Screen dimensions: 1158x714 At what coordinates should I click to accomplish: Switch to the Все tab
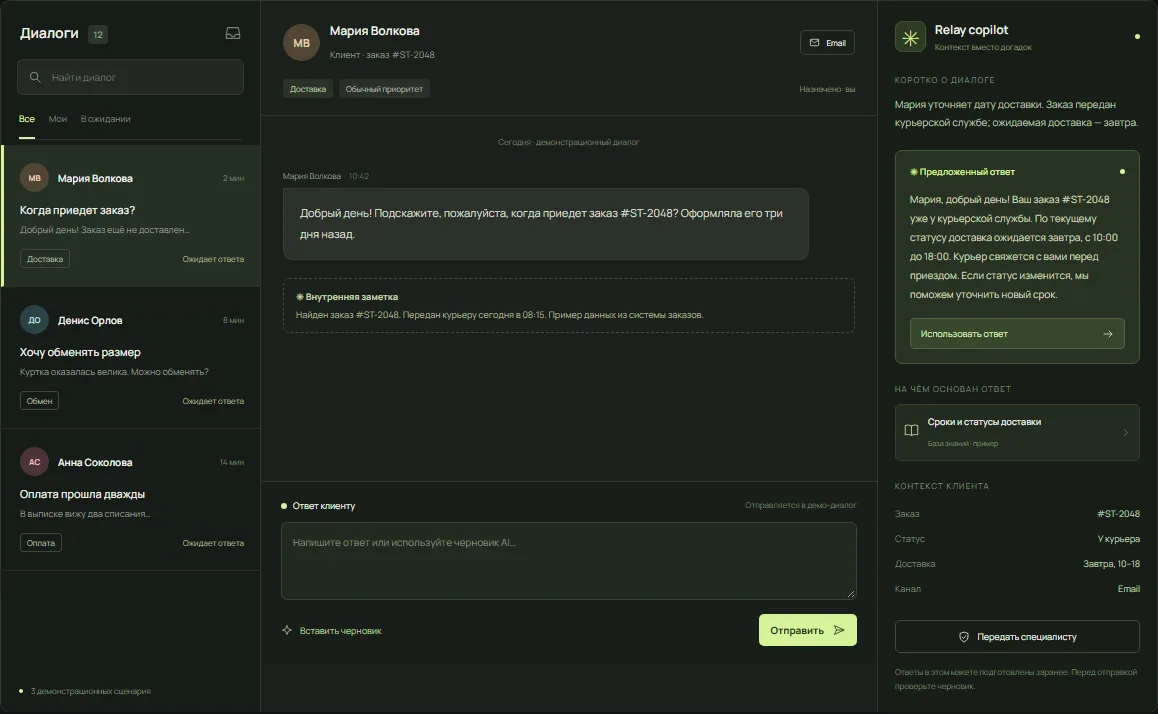pos(27,119)
